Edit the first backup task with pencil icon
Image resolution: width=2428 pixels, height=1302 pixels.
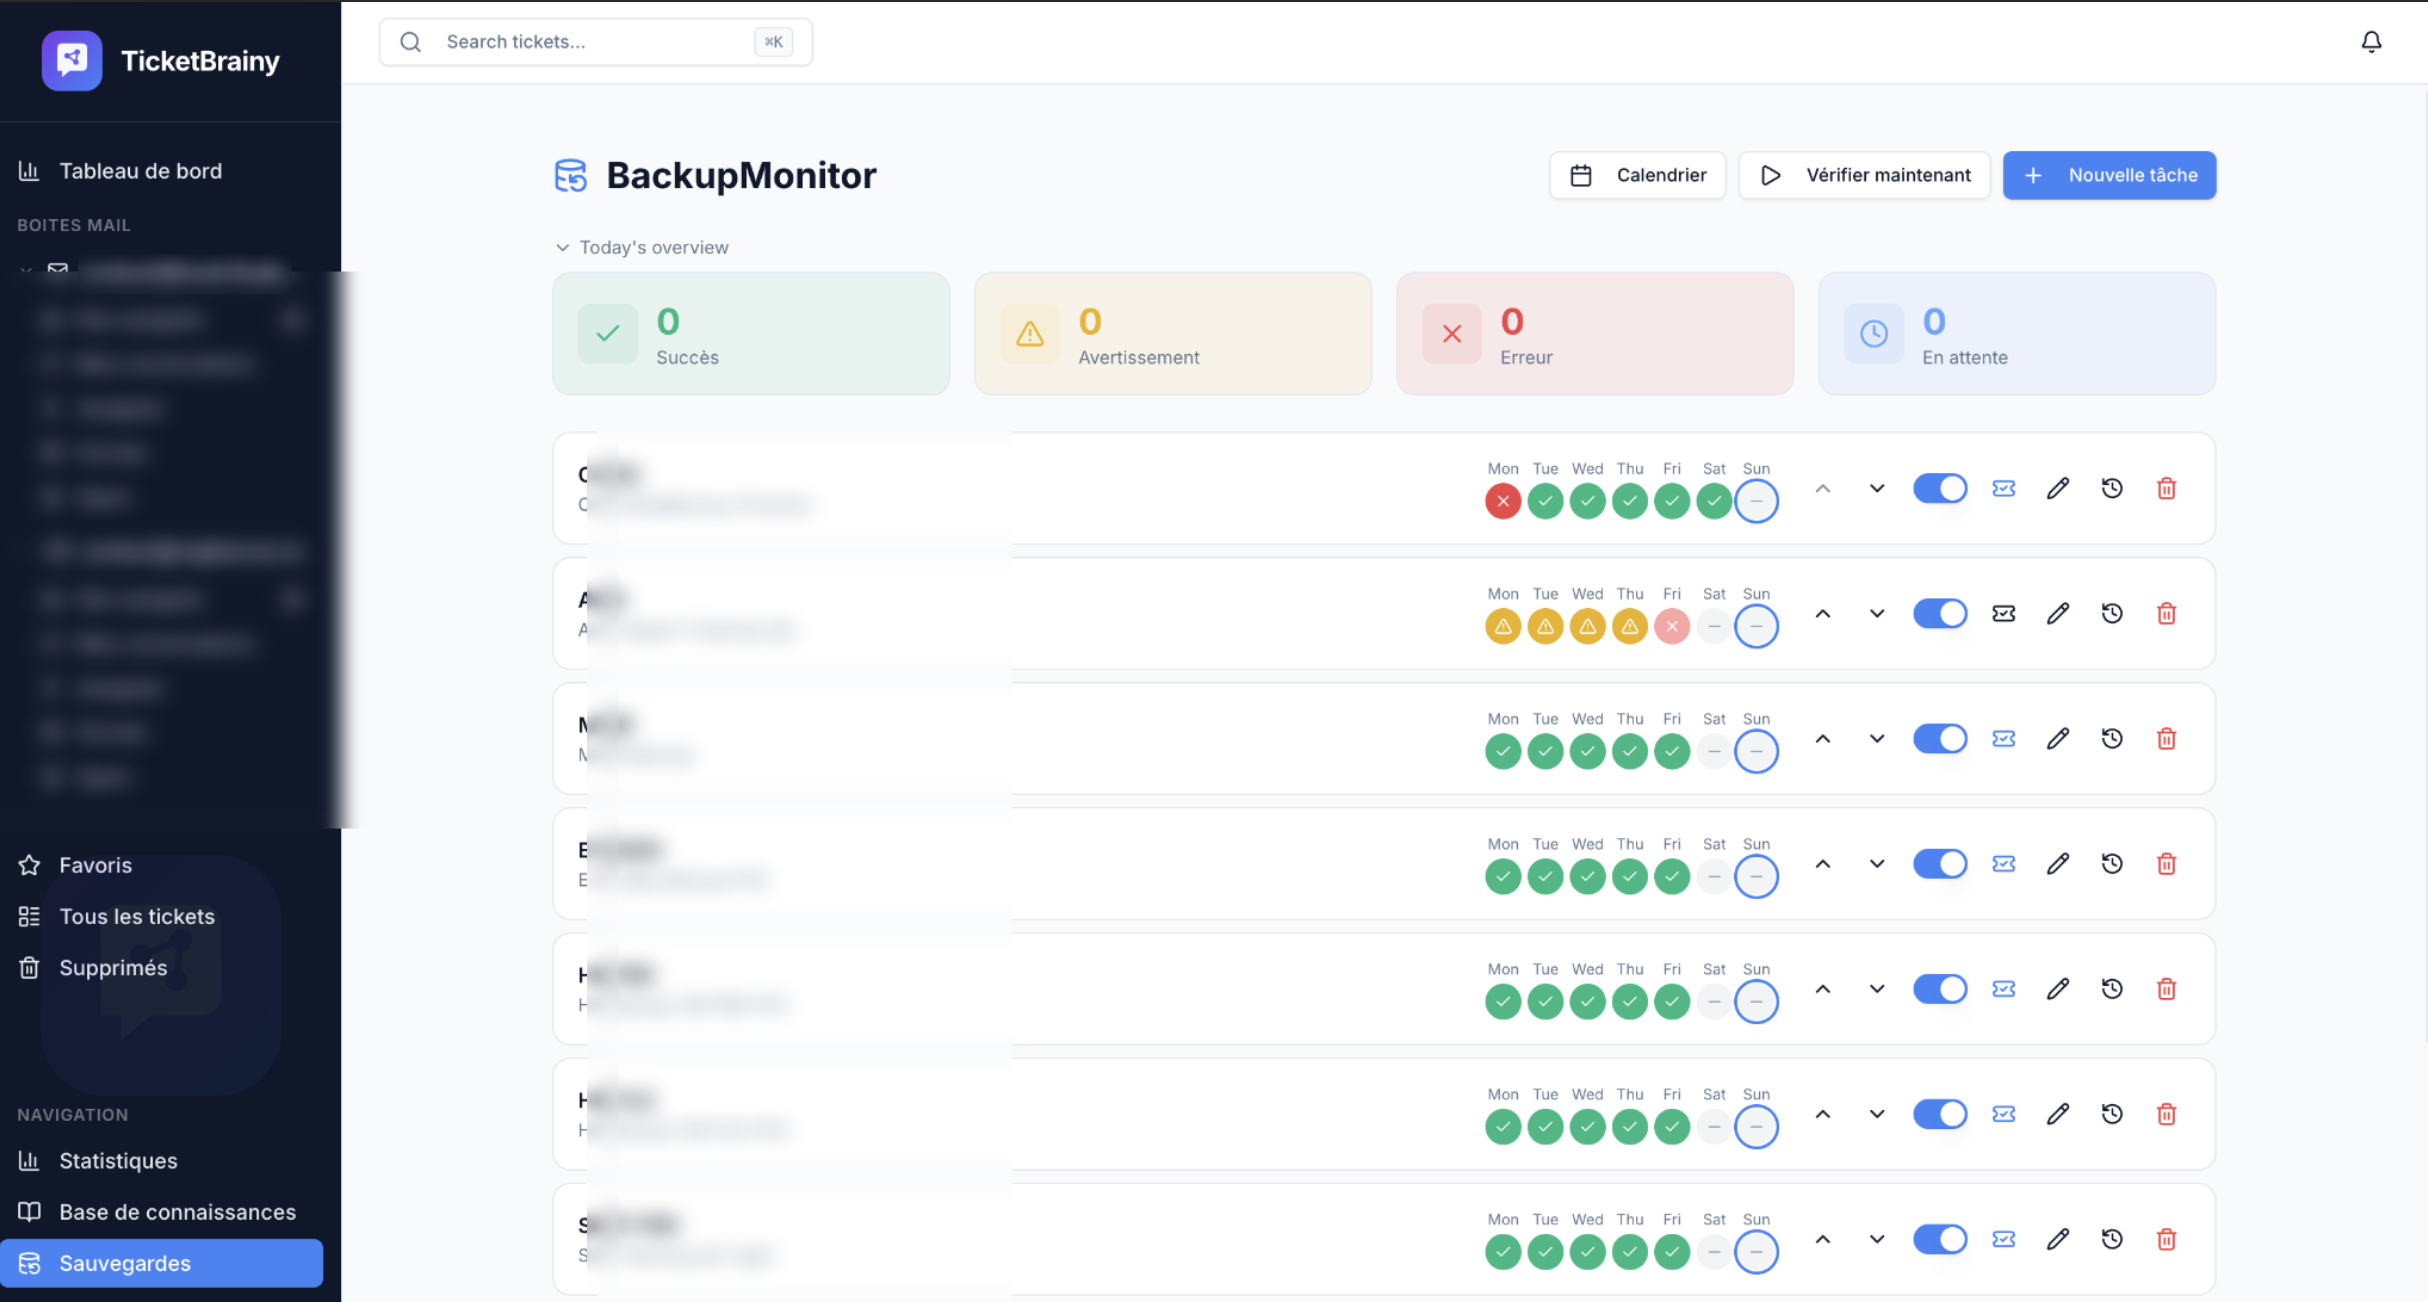(2058, 488)
